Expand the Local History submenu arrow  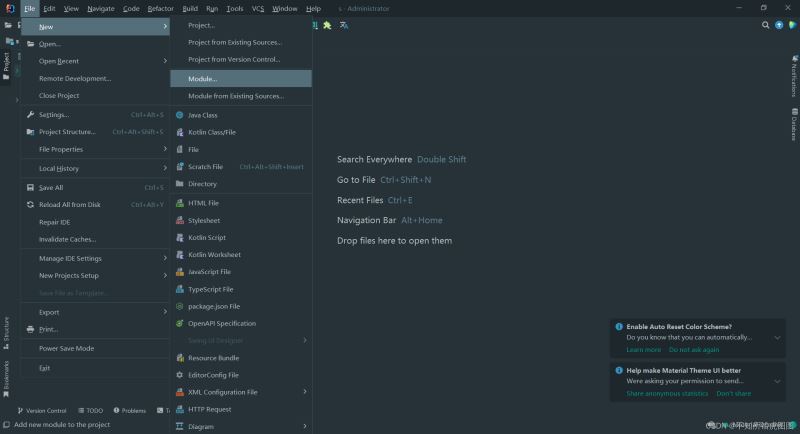pos(165,168)
